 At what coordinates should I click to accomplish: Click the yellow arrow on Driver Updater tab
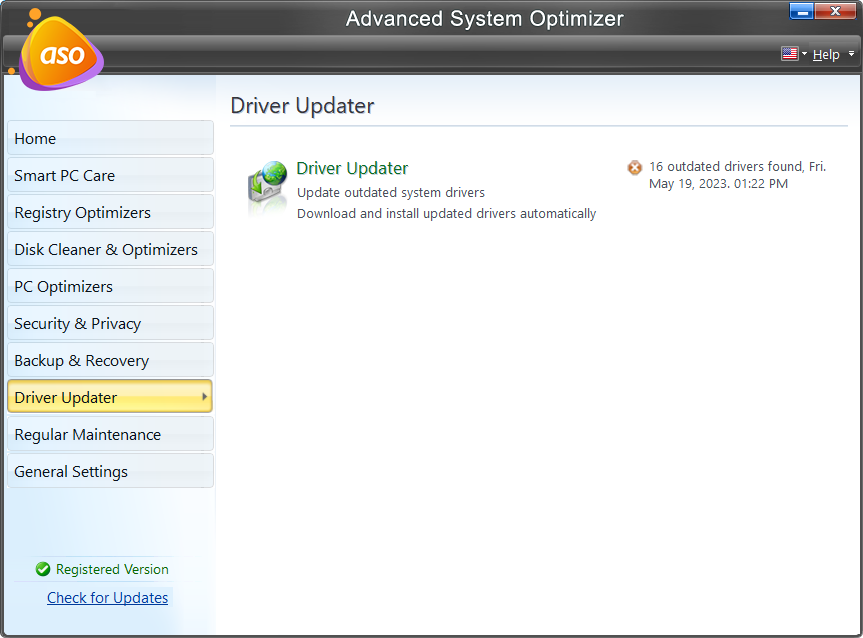click(206, 396)
